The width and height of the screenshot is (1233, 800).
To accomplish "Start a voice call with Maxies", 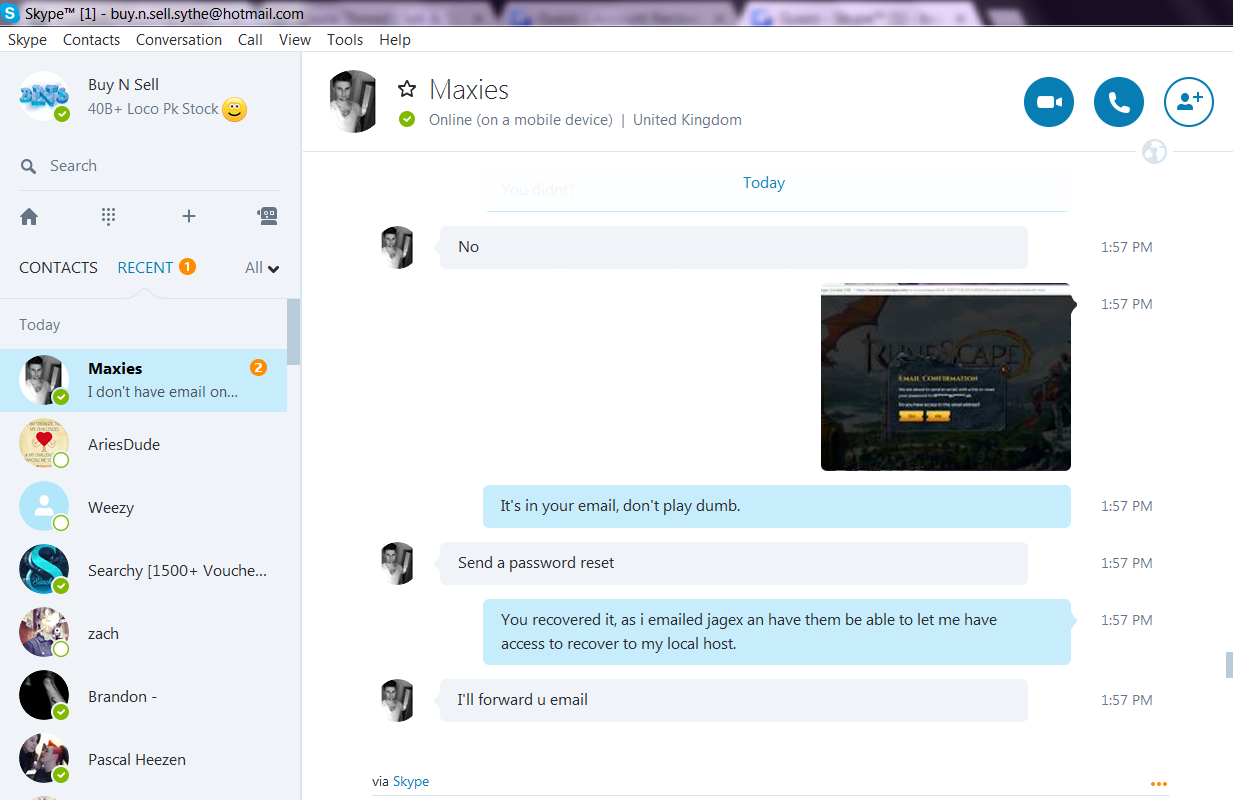I will 1119,102.
